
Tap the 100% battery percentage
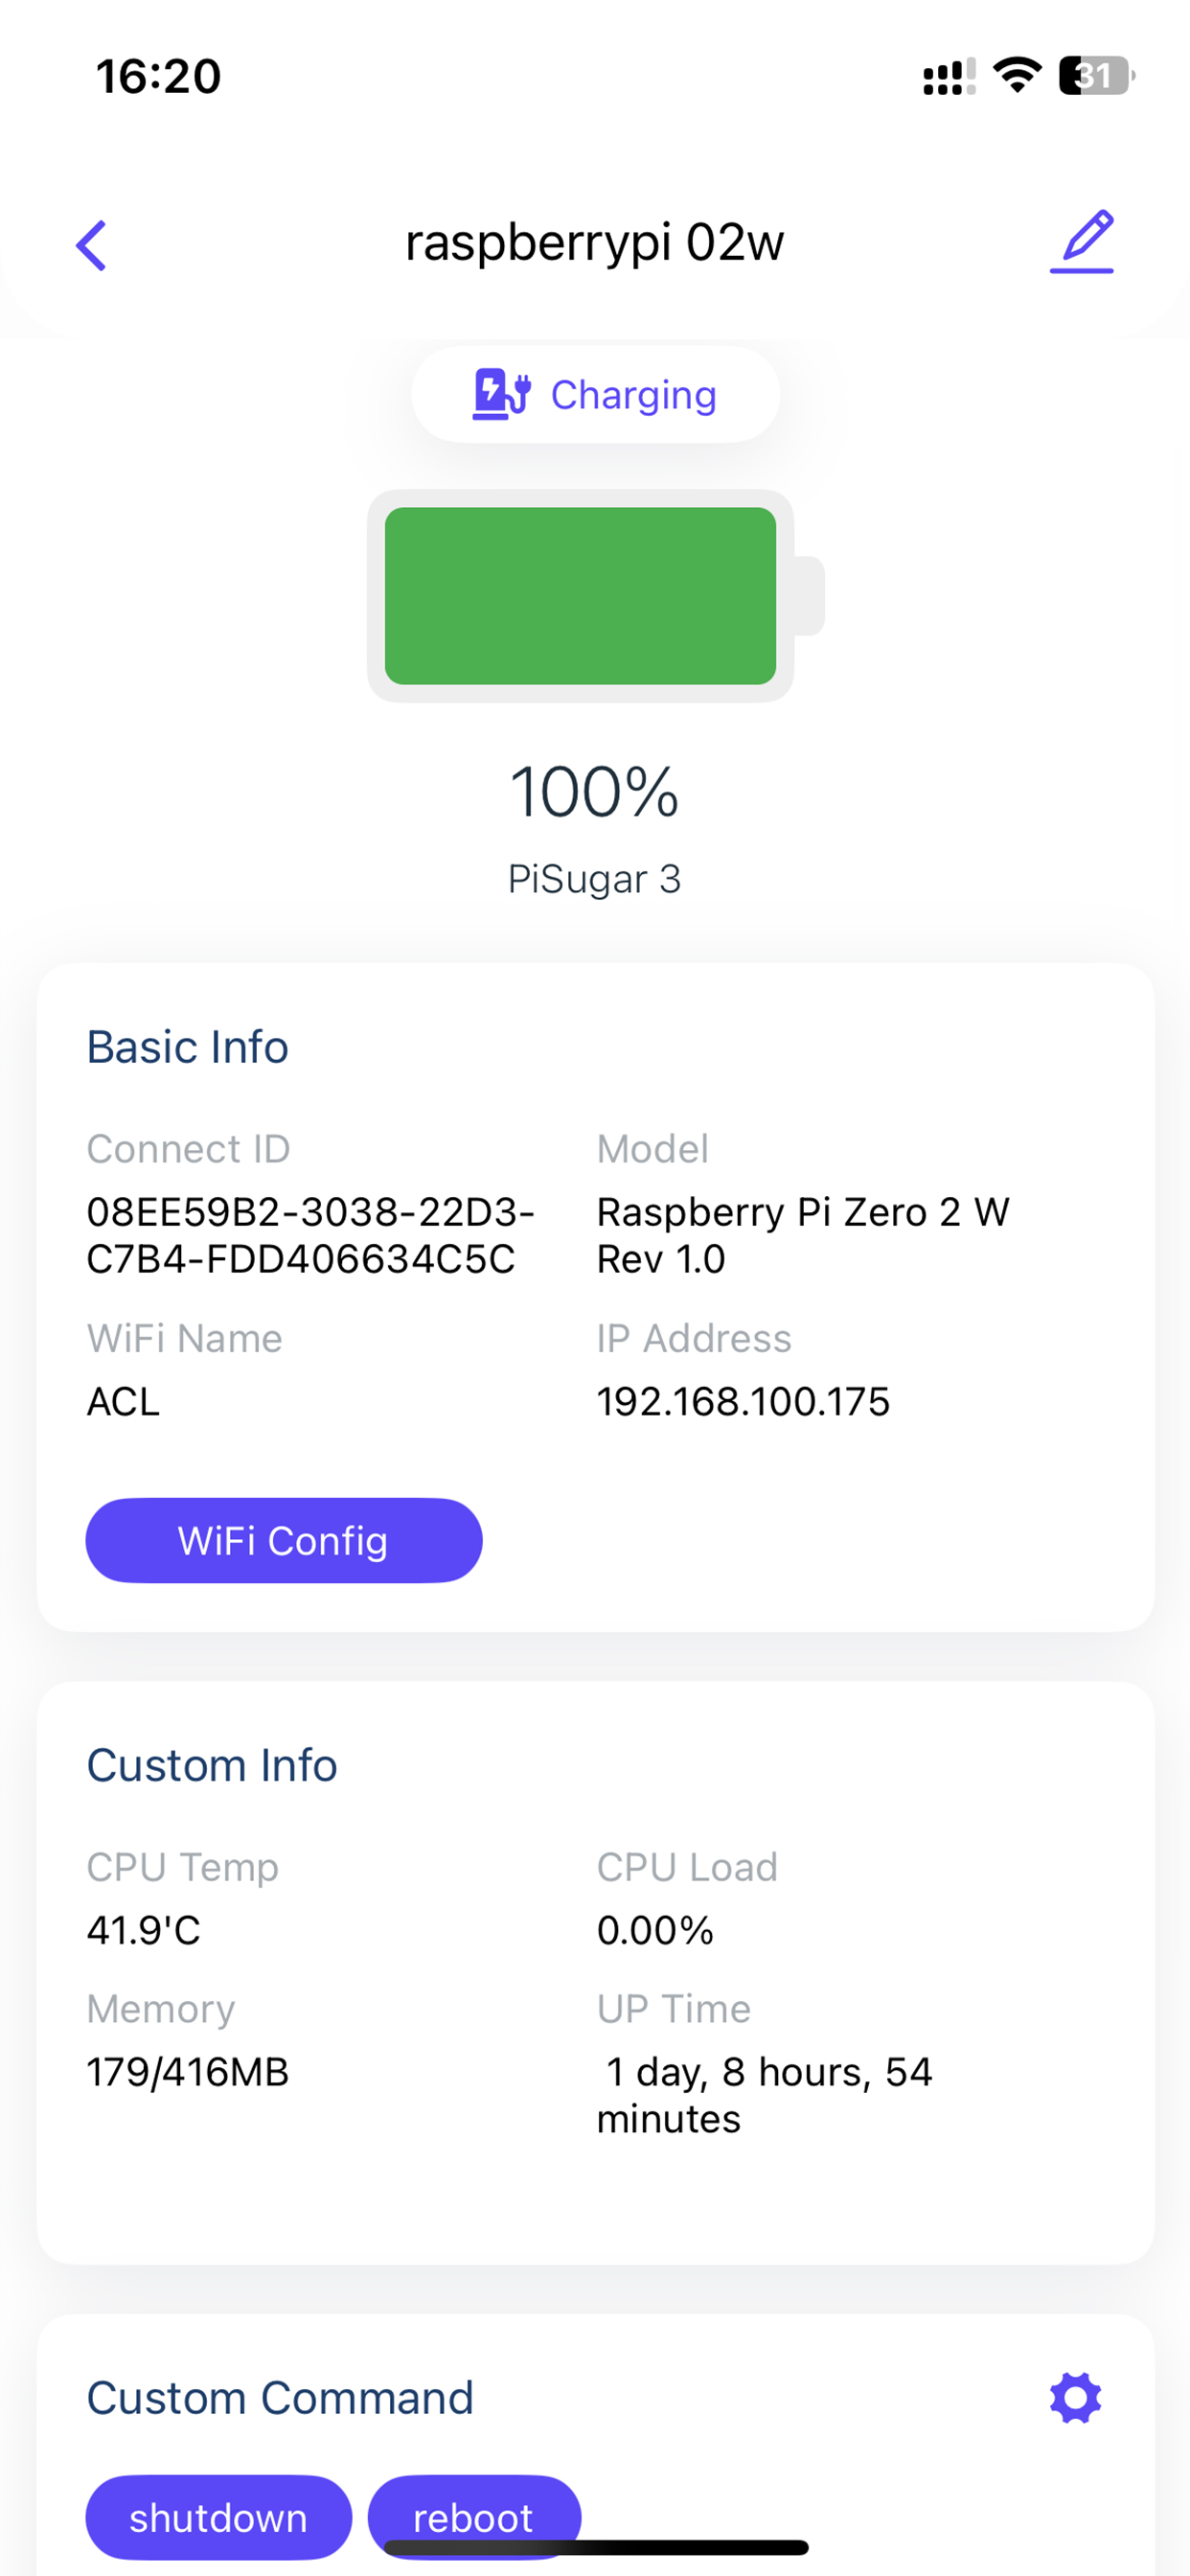595,792
